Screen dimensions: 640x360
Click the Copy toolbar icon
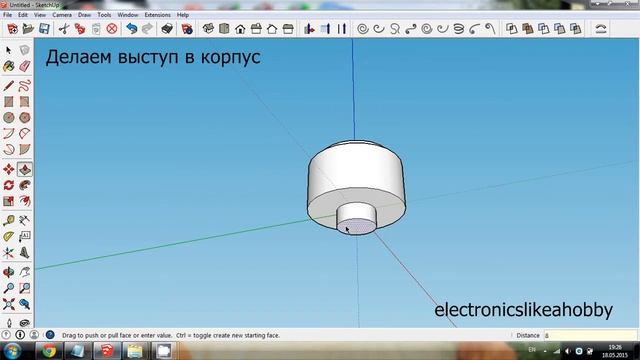pos(80,29)
